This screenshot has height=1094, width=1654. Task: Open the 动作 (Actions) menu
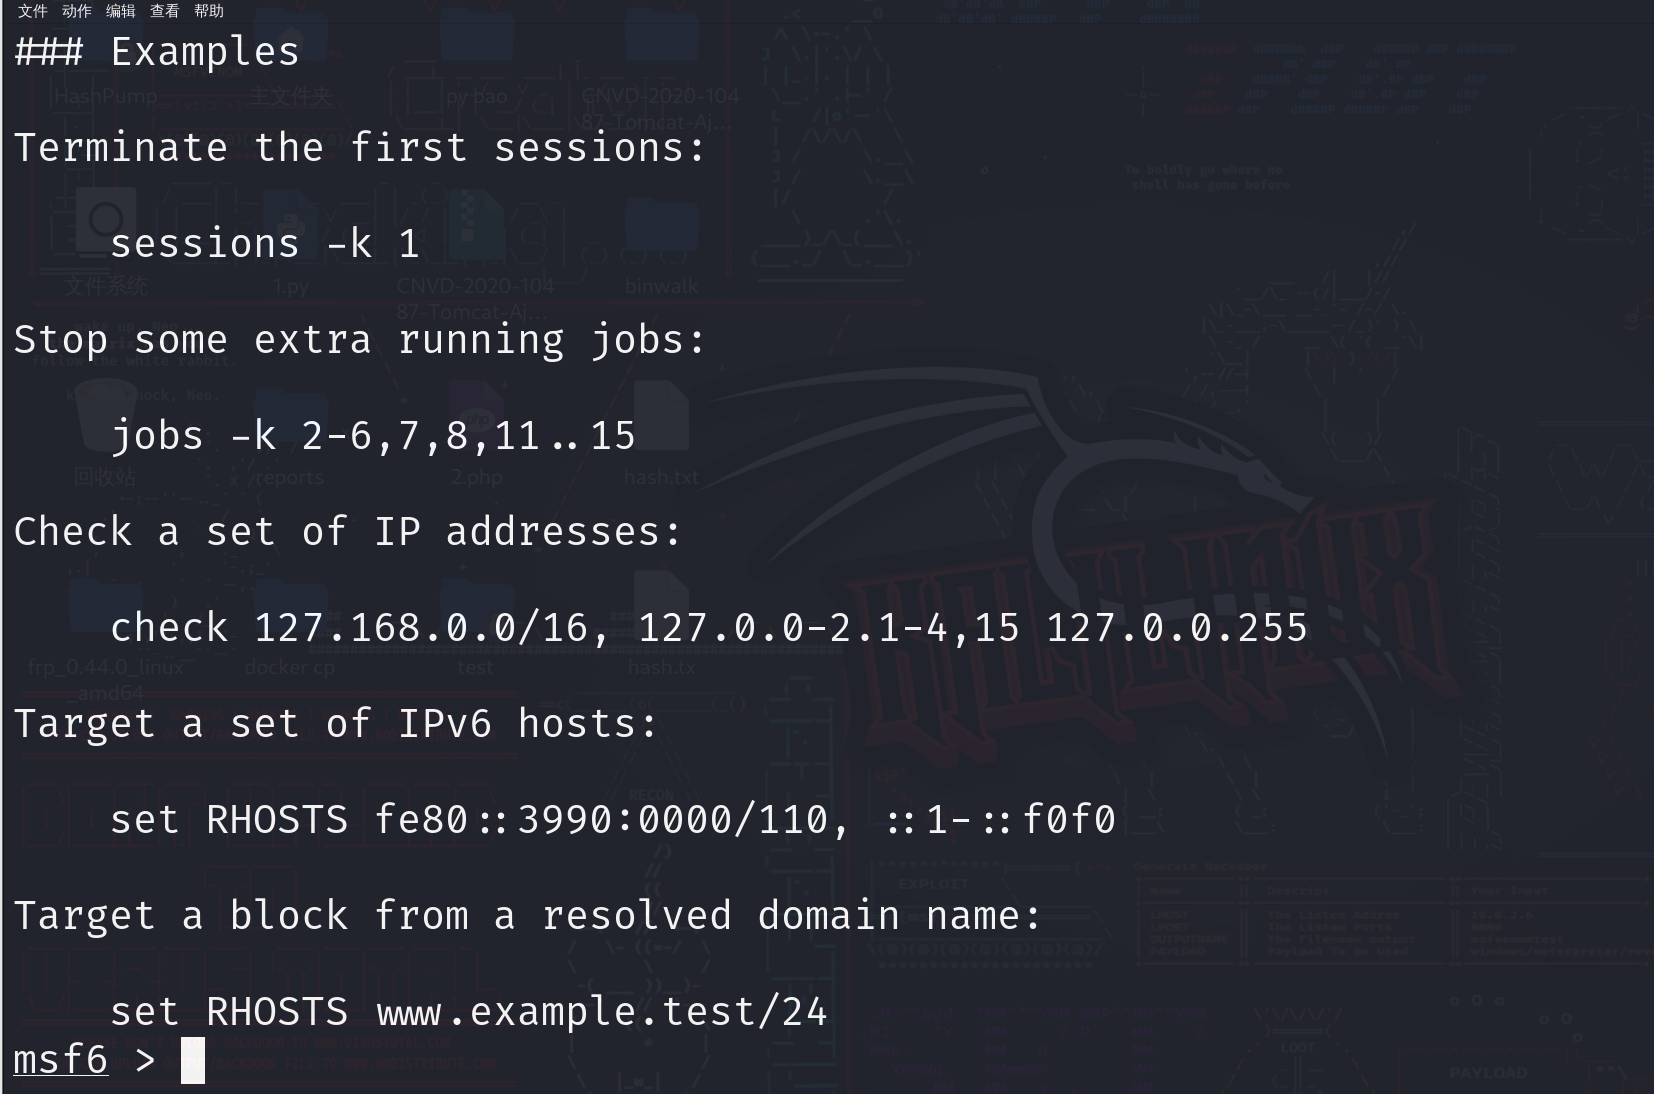click(x=76, y=11)
